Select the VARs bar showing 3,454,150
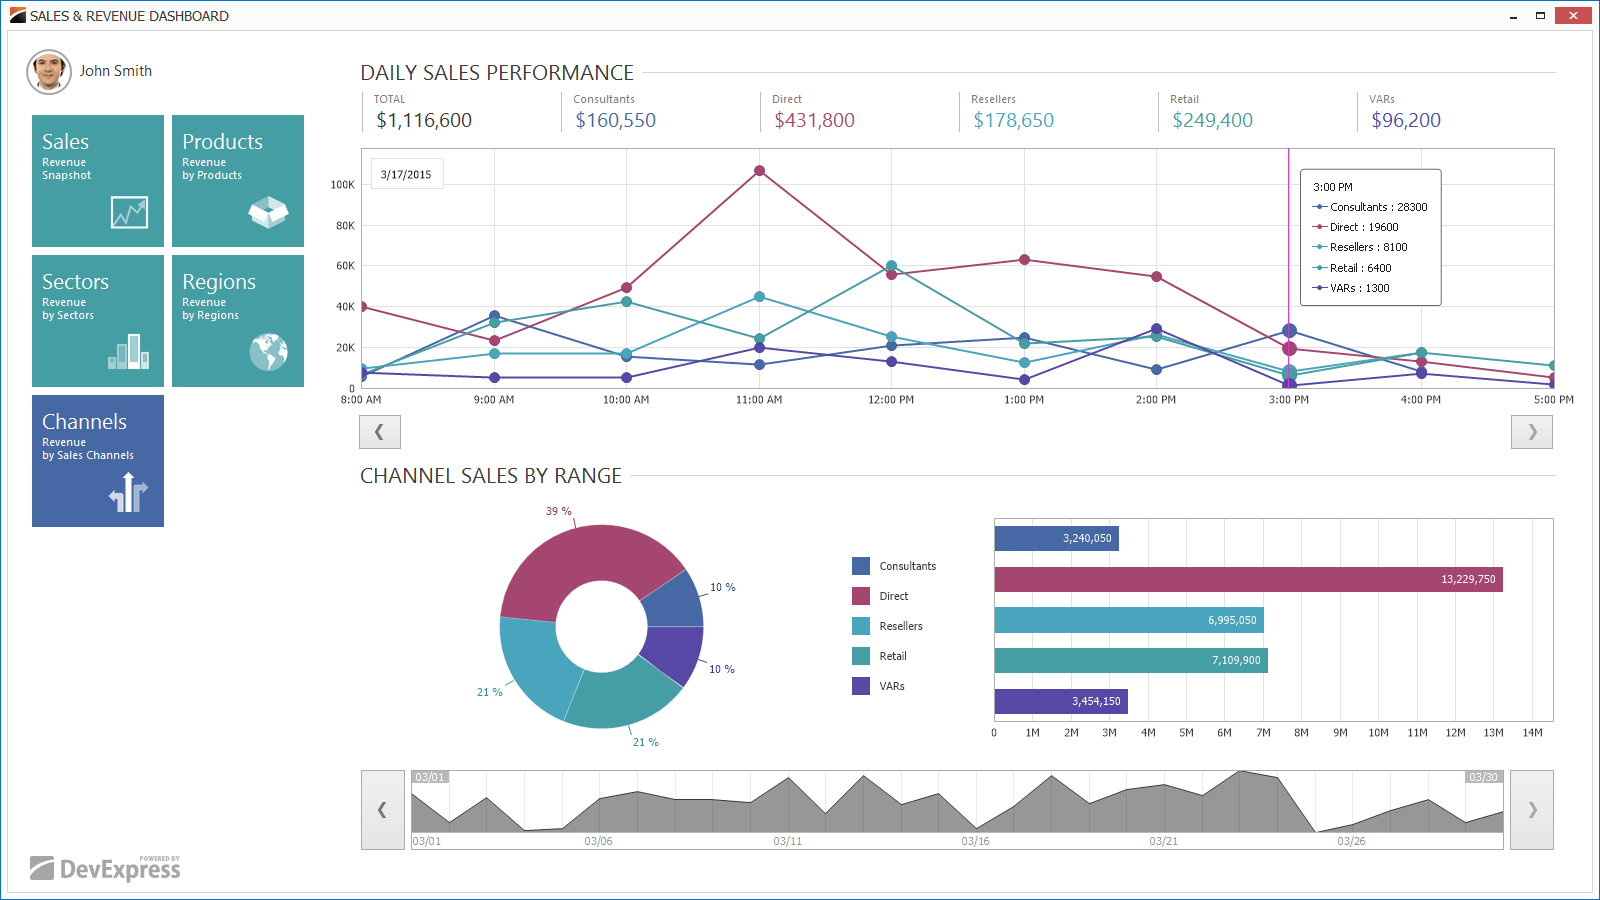 pyautogui.click(x=1061, y=701)
